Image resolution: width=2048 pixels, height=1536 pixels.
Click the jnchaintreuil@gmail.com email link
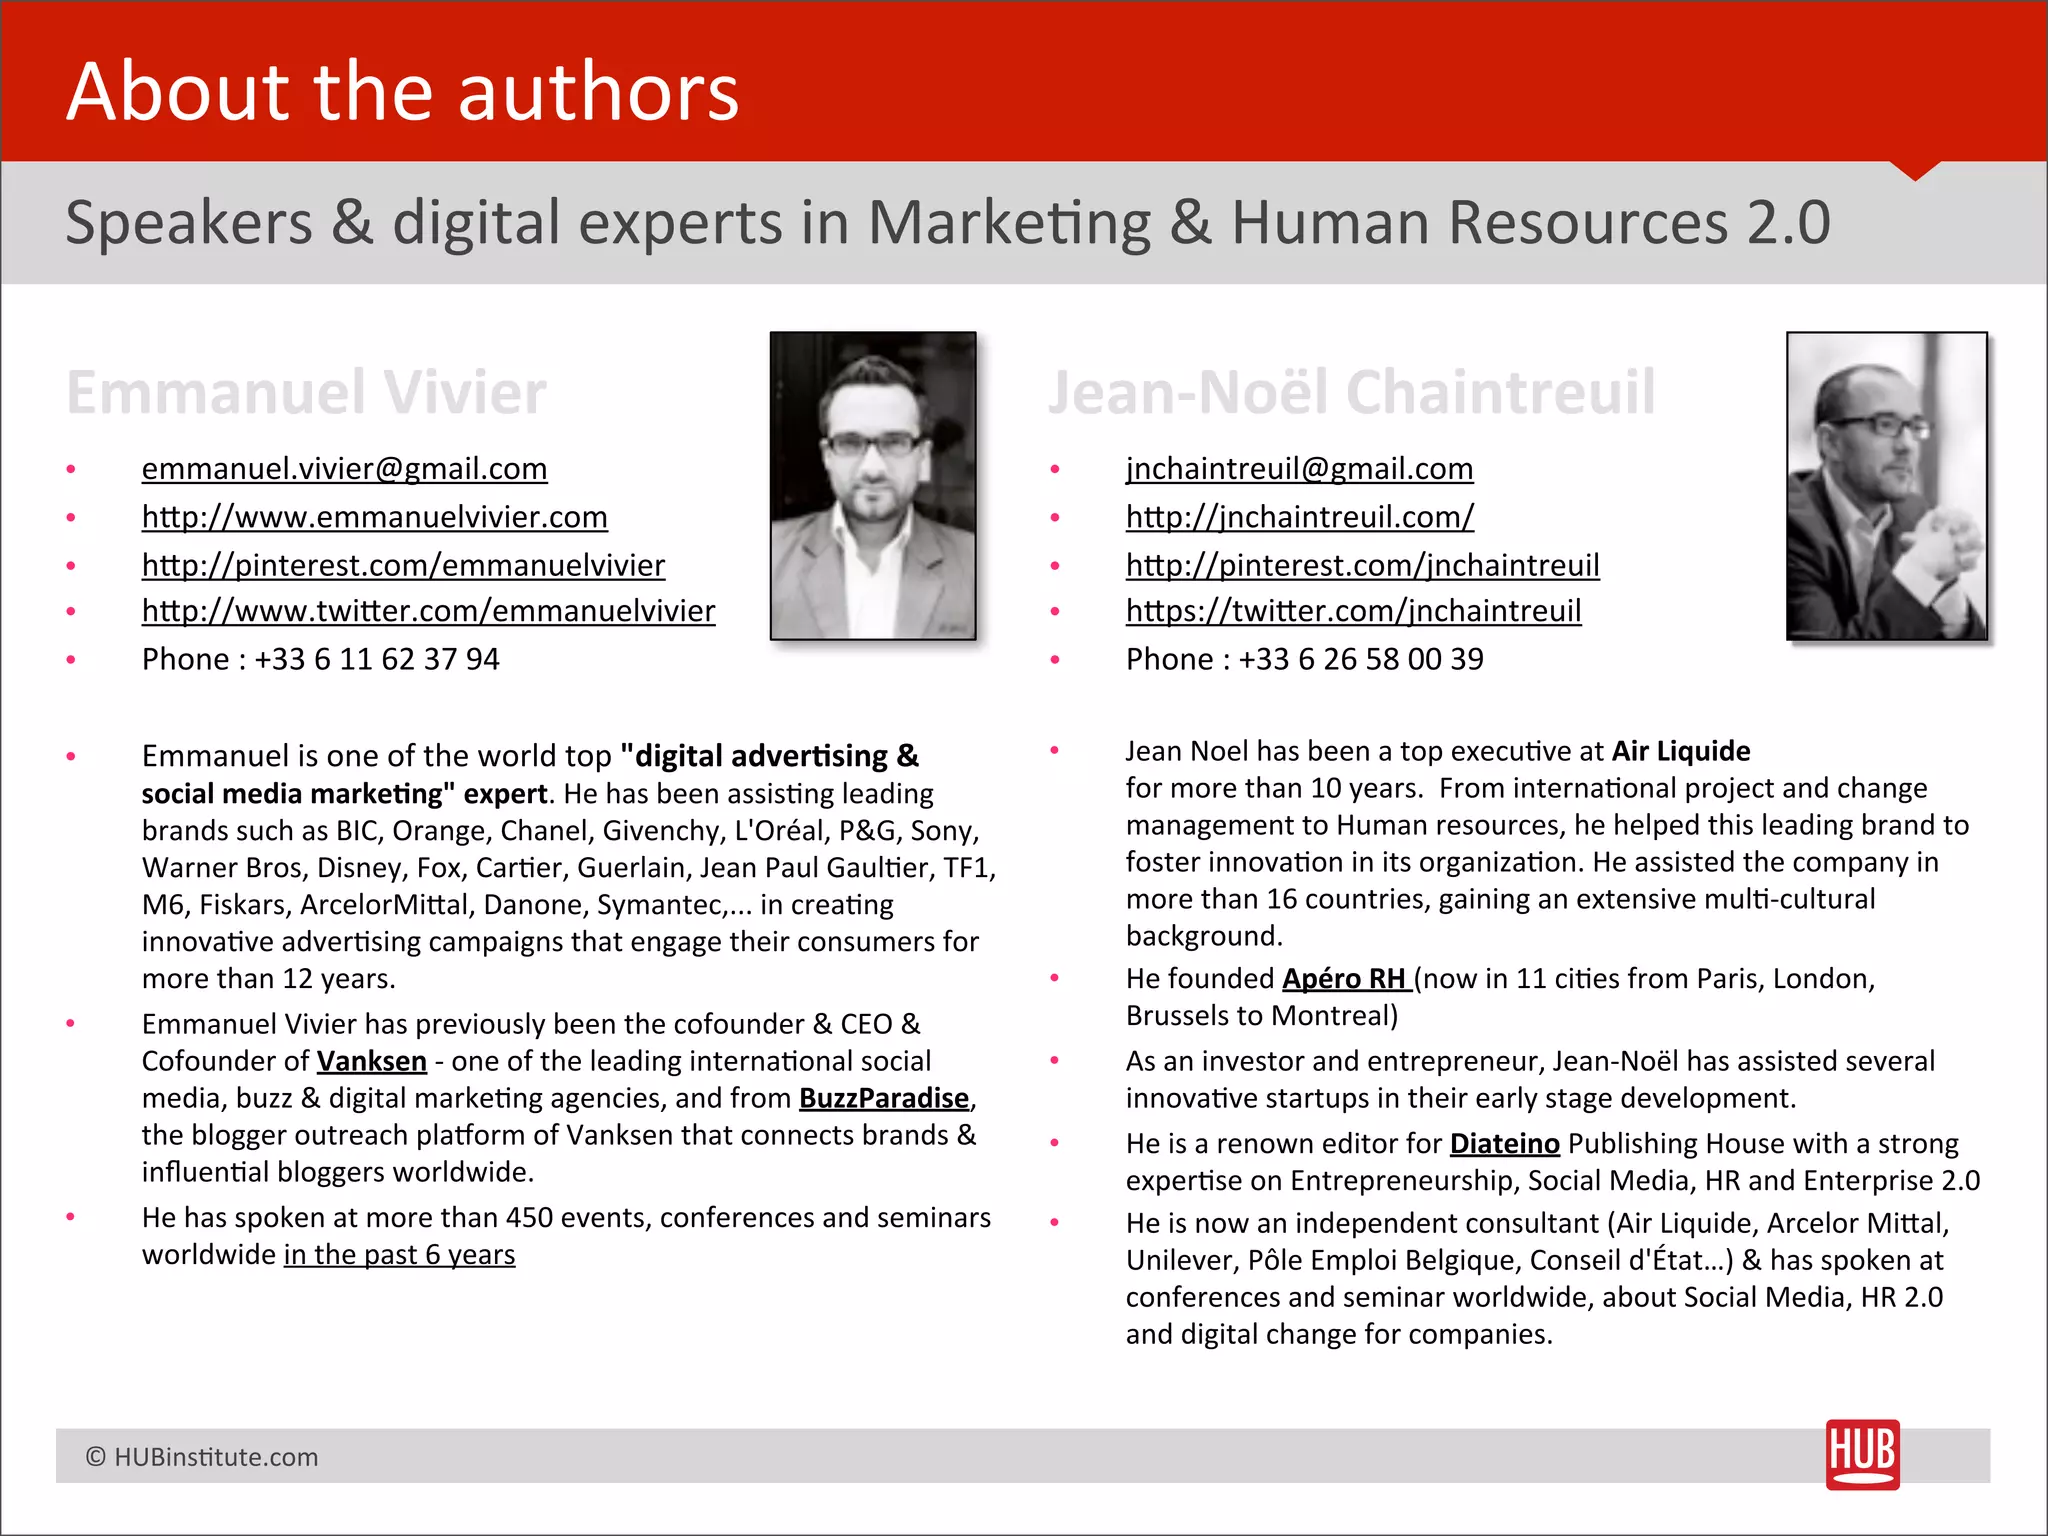coord(1299,468)
